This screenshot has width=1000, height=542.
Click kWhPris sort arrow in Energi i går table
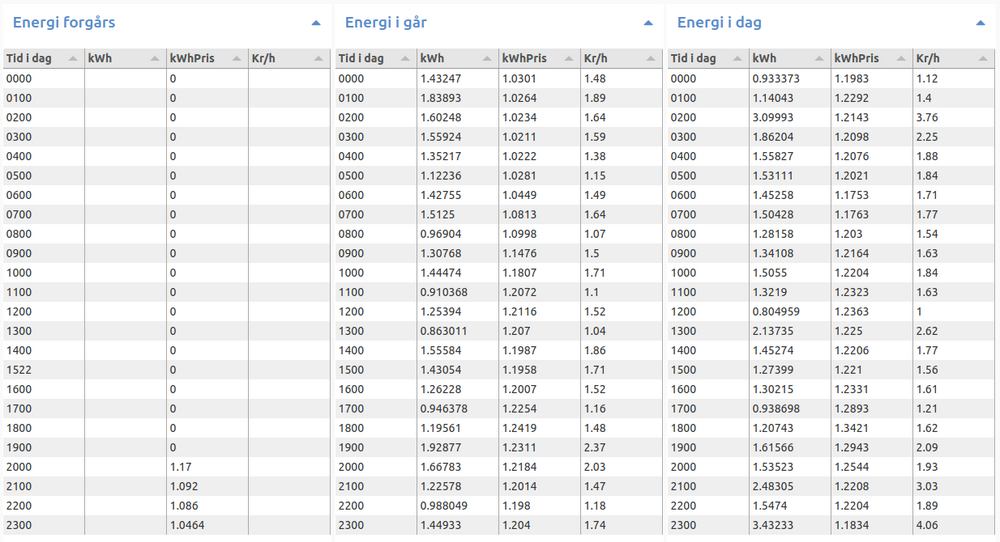(569, 59)
